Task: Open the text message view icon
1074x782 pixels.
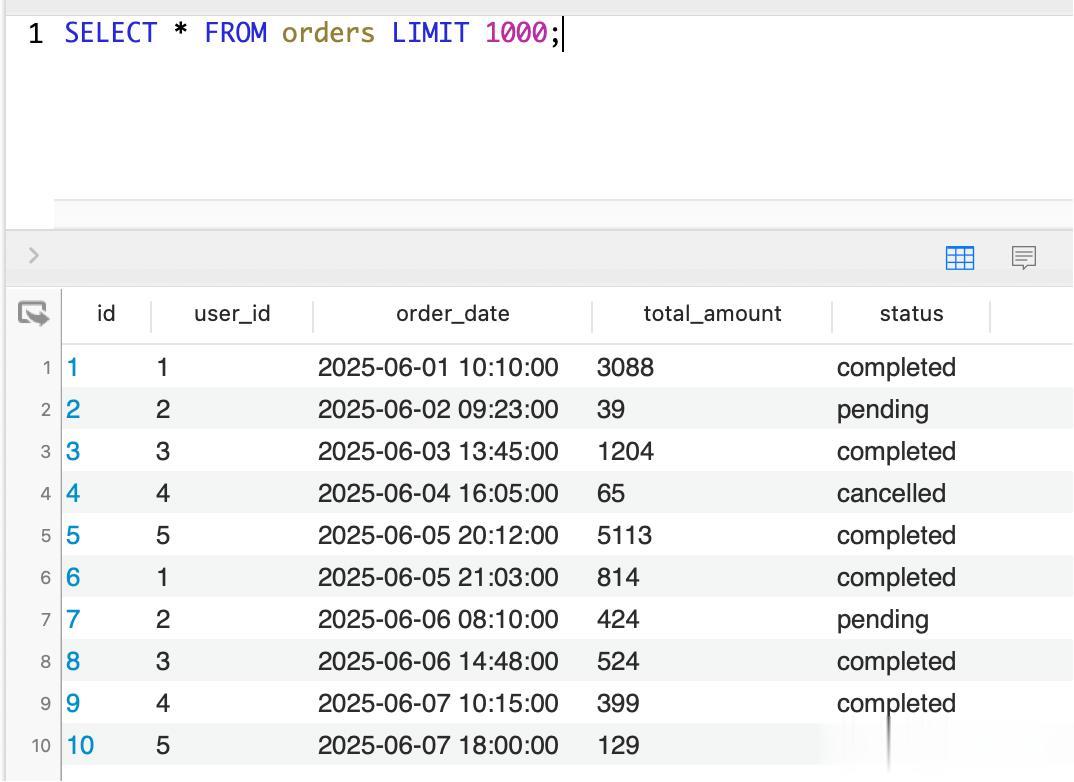Action: pos(1023,257)
